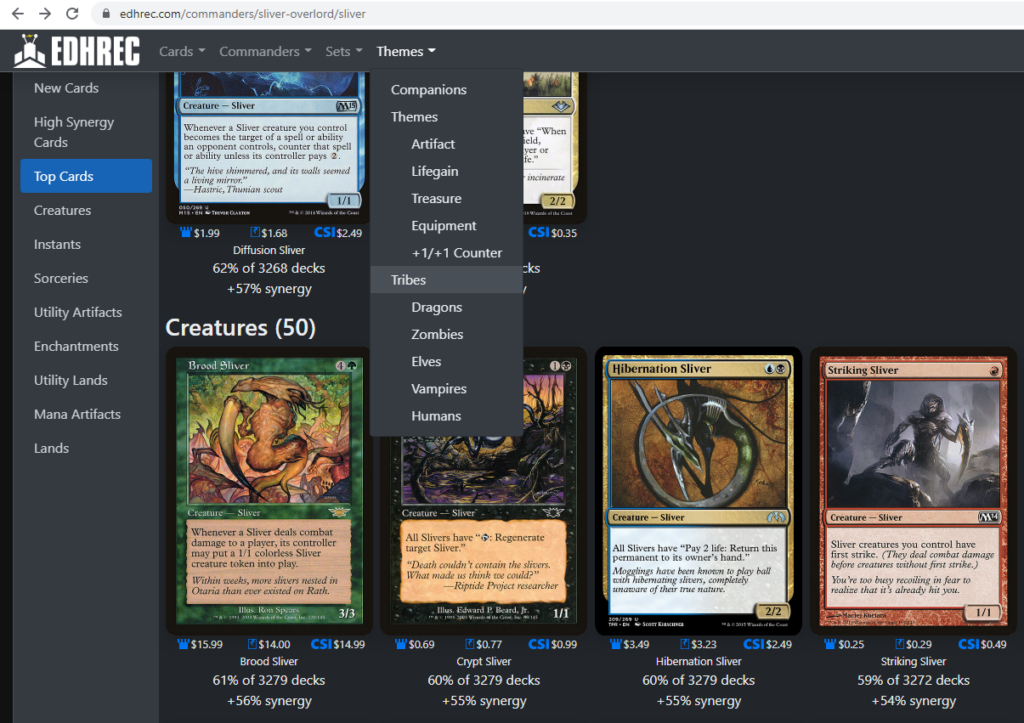Go back with browser back arrow
Viewport: 1024px width, 723px height.
pyautogui.click(x=18, y=13)
